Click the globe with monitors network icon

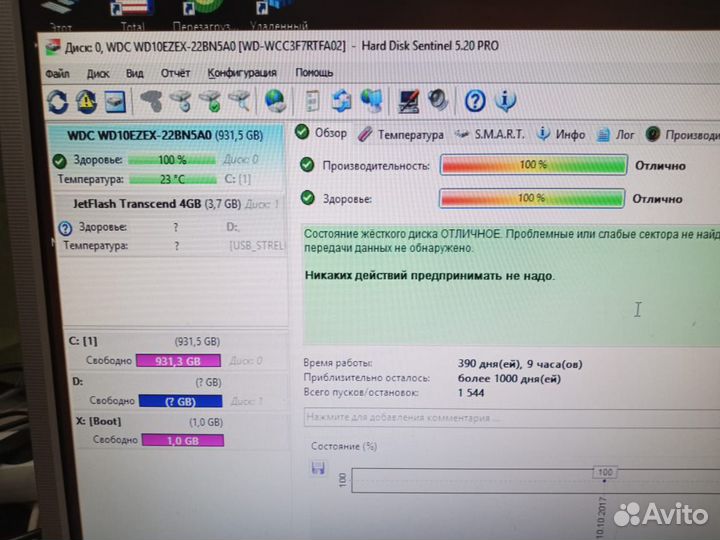tap(371, 101)
